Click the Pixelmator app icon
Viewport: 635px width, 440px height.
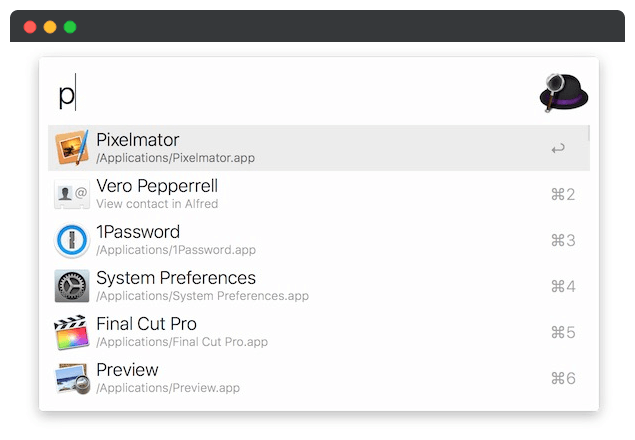(72, 148)
